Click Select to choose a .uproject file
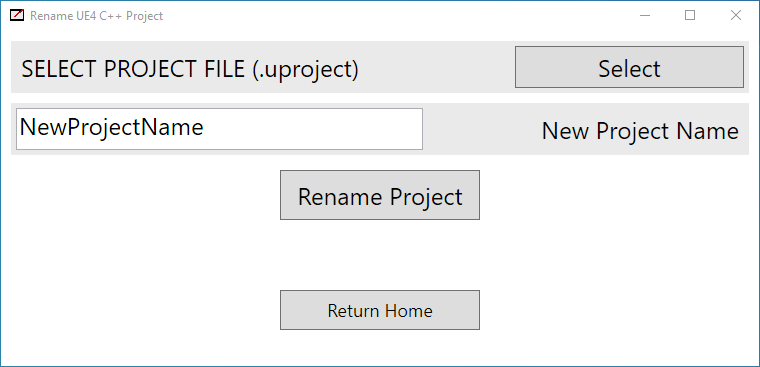Image resolution: width=760 pixels, height=367 pixels. coord(629,67)
